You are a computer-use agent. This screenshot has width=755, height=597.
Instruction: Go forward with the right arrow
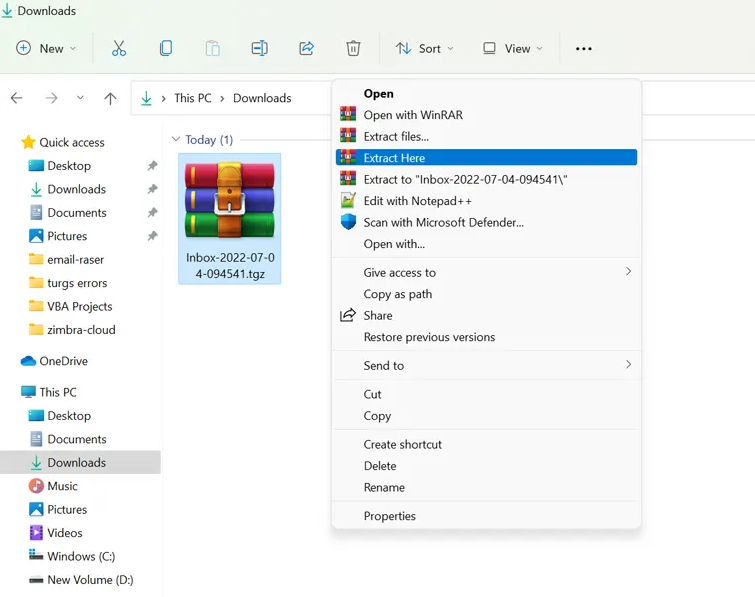pyautogui.click(x=51, y=98)
